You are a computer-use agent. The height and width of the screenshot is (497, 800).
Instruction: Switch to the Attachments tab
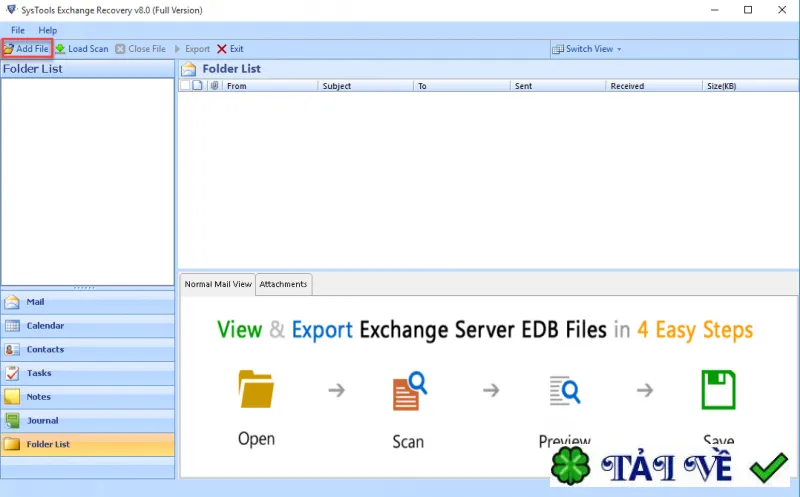pyautogui.click(x=283, y=284)
